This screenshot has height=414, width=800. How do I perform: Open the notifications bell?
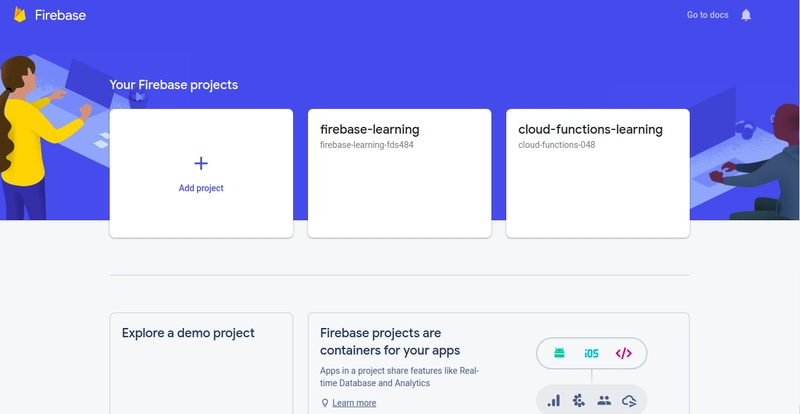746,15
